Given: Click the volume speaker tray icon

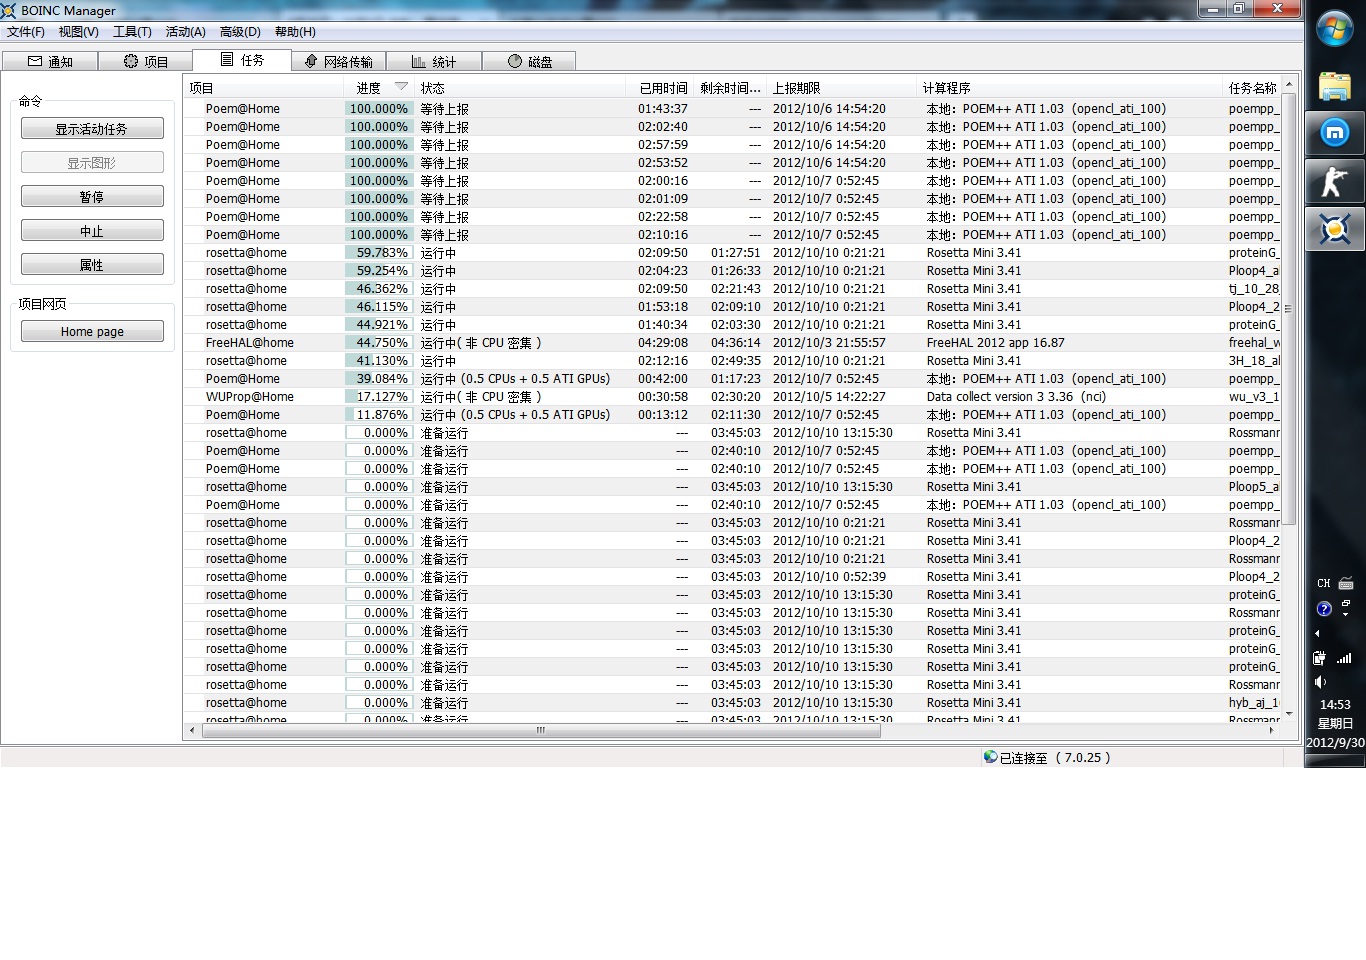Looking at the screenshot, I should pyautogui.click(x=1320, y=682).
